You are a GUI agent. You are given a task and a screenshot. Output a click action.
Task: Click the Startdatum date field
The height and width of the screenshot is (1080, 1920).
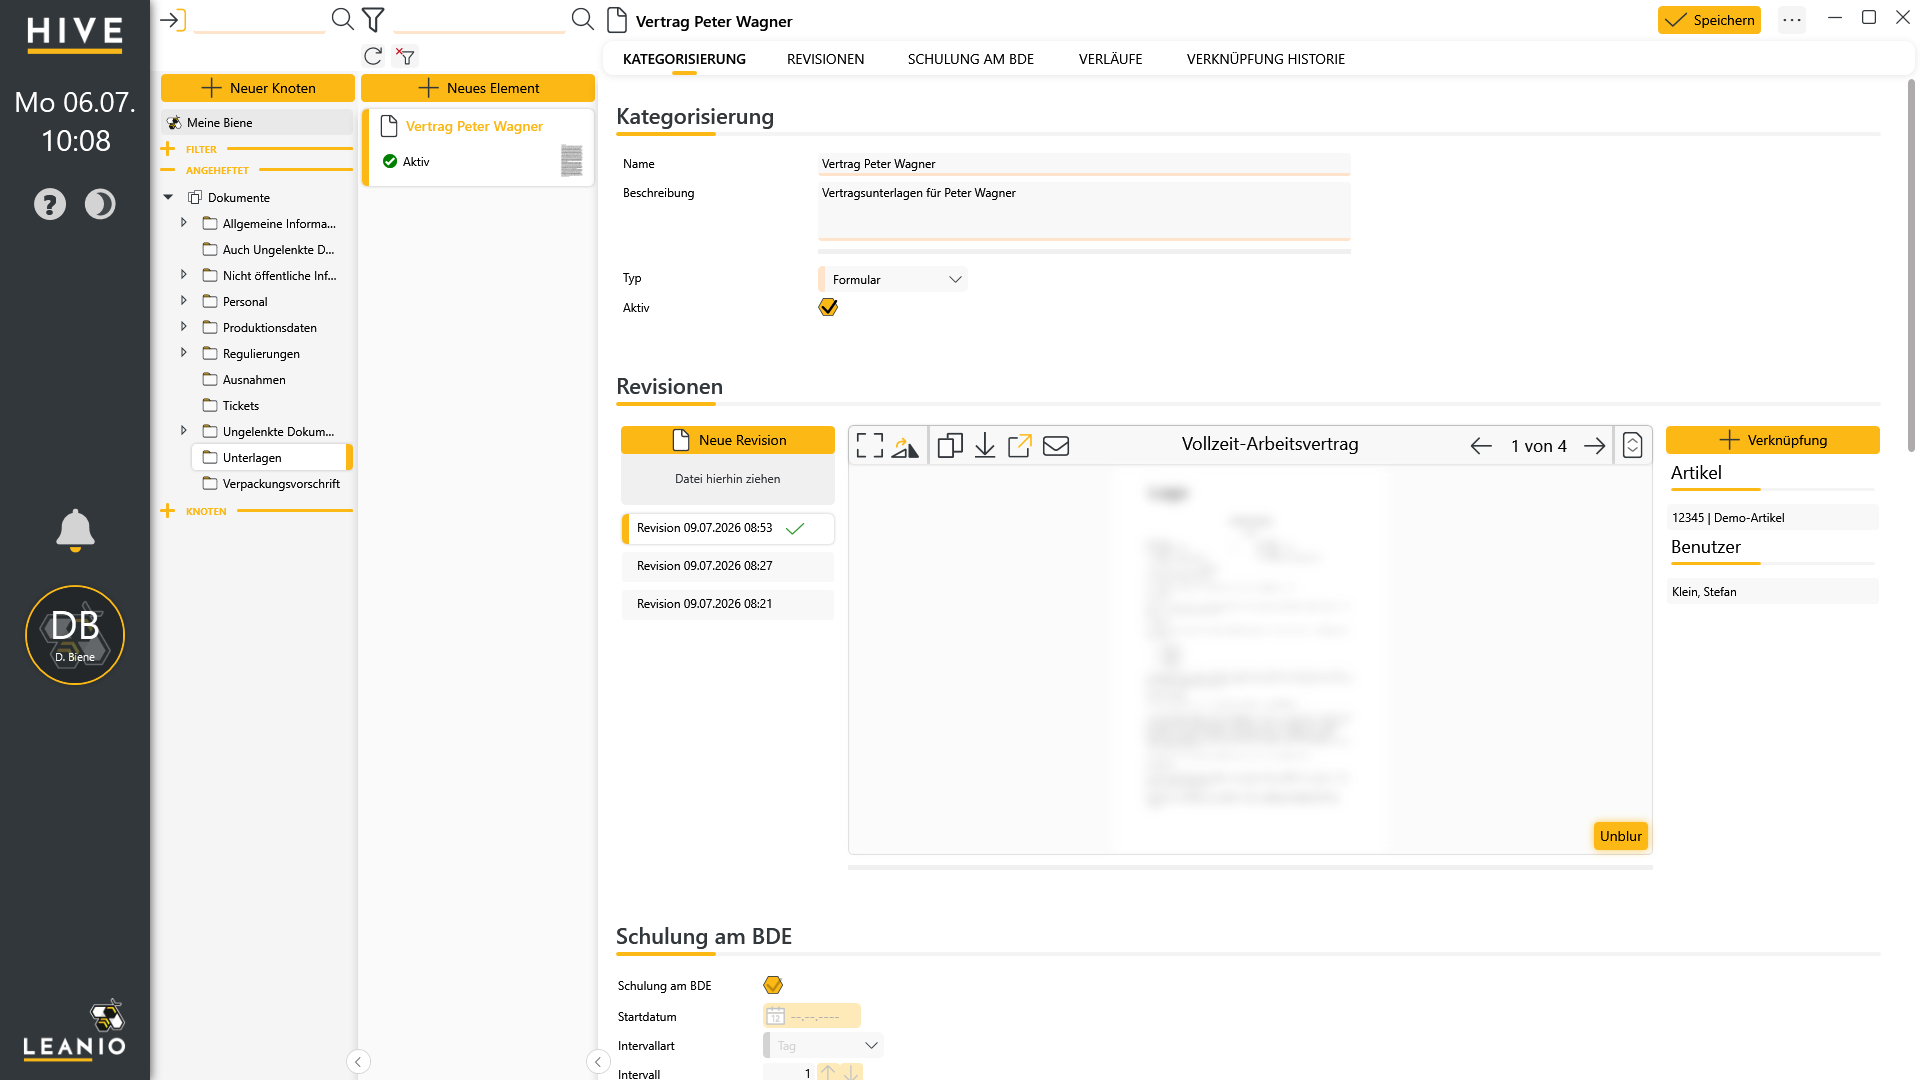click(811, 1016)
